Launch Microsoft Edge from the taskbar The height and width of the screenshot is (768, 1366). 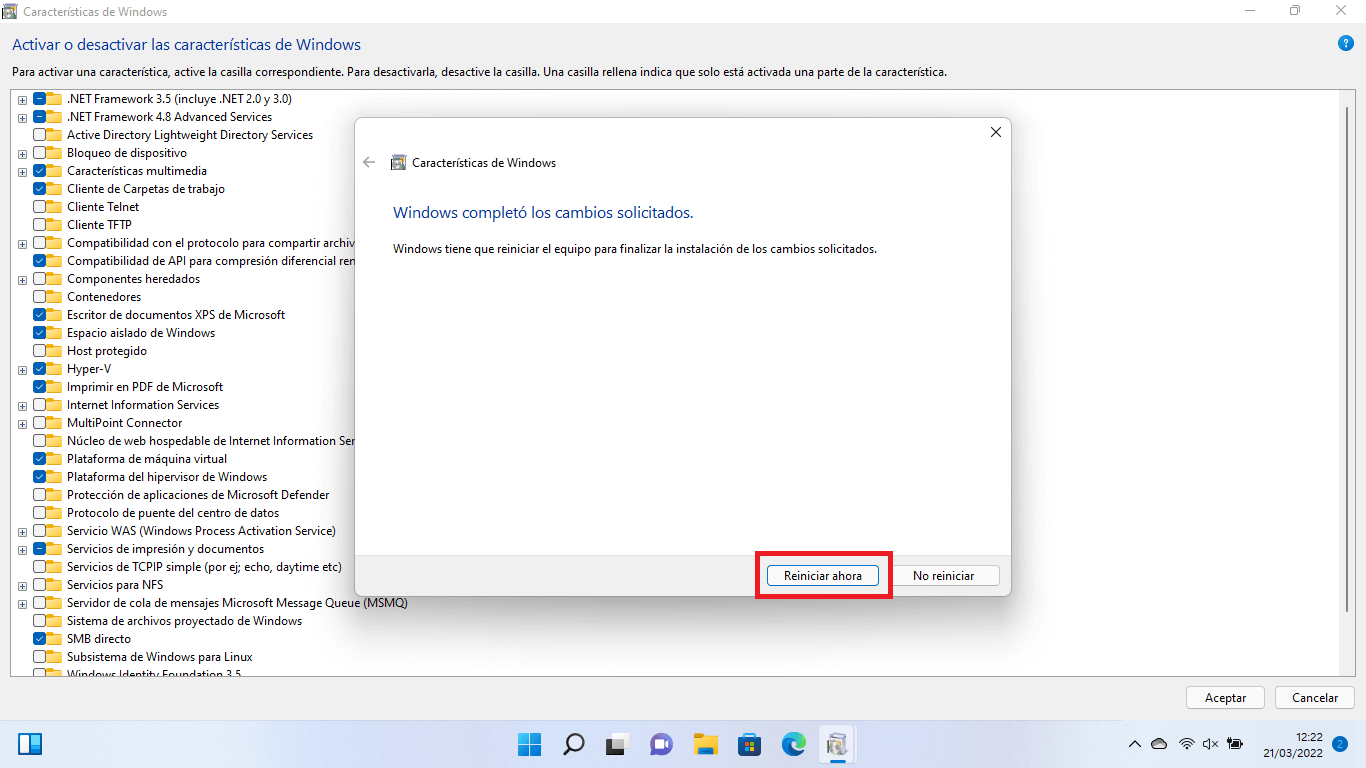794,744
